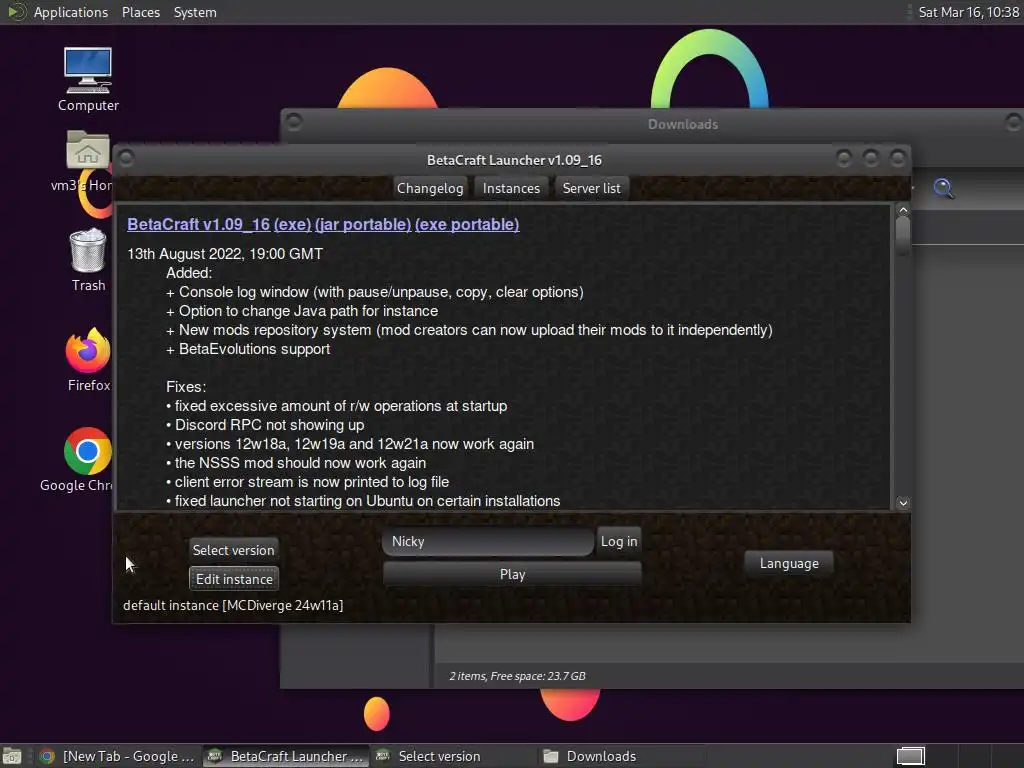Click the MATE logo icon beside Applications
The height and width of the screenshot is (768, 1024).
point(16,12)
